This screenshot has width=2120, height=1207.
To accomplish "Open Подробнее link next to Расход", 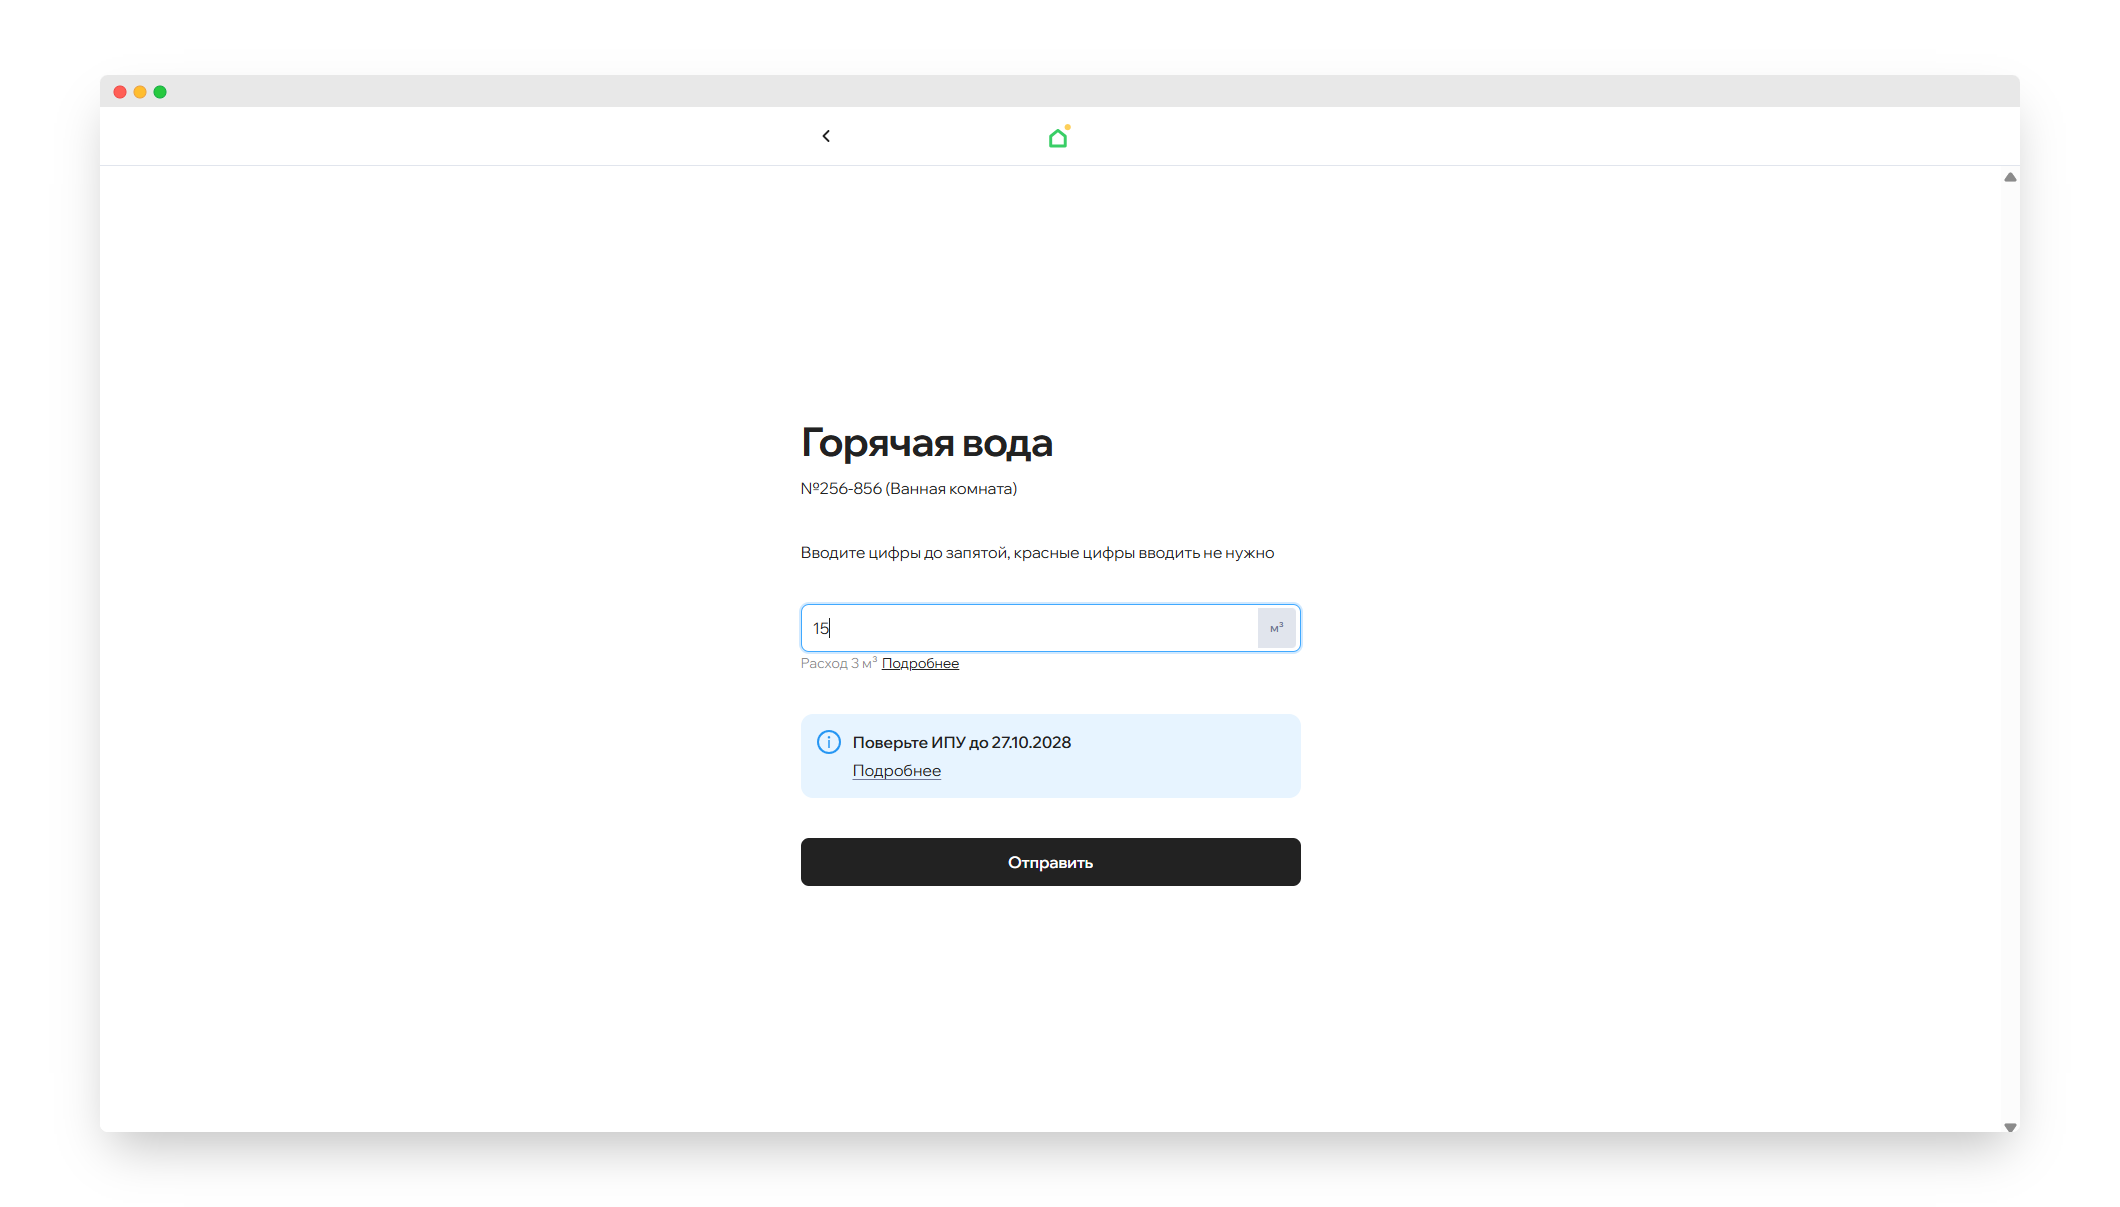I will coord(920,663).
